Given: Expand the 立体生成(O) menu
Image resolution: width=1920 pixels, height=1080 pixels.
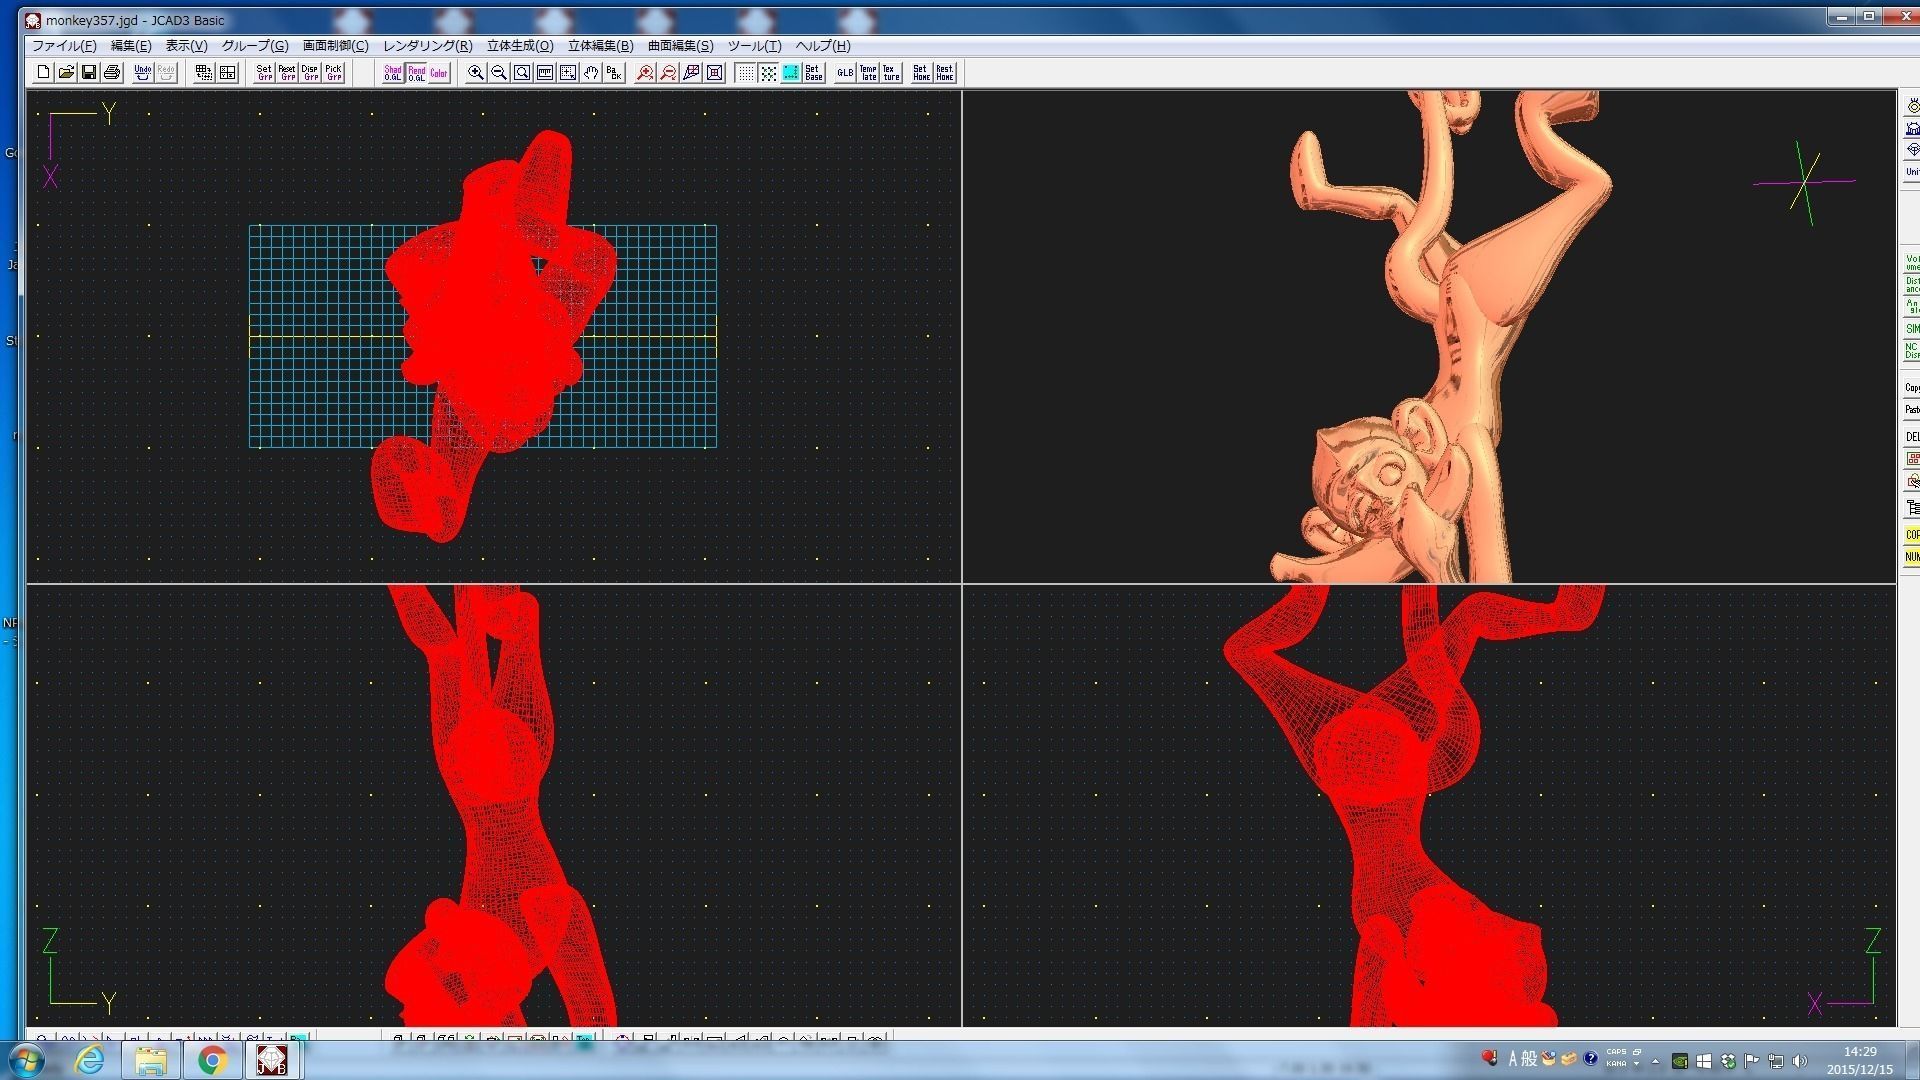Looking at the screenshot, I should tap(519, 46).
